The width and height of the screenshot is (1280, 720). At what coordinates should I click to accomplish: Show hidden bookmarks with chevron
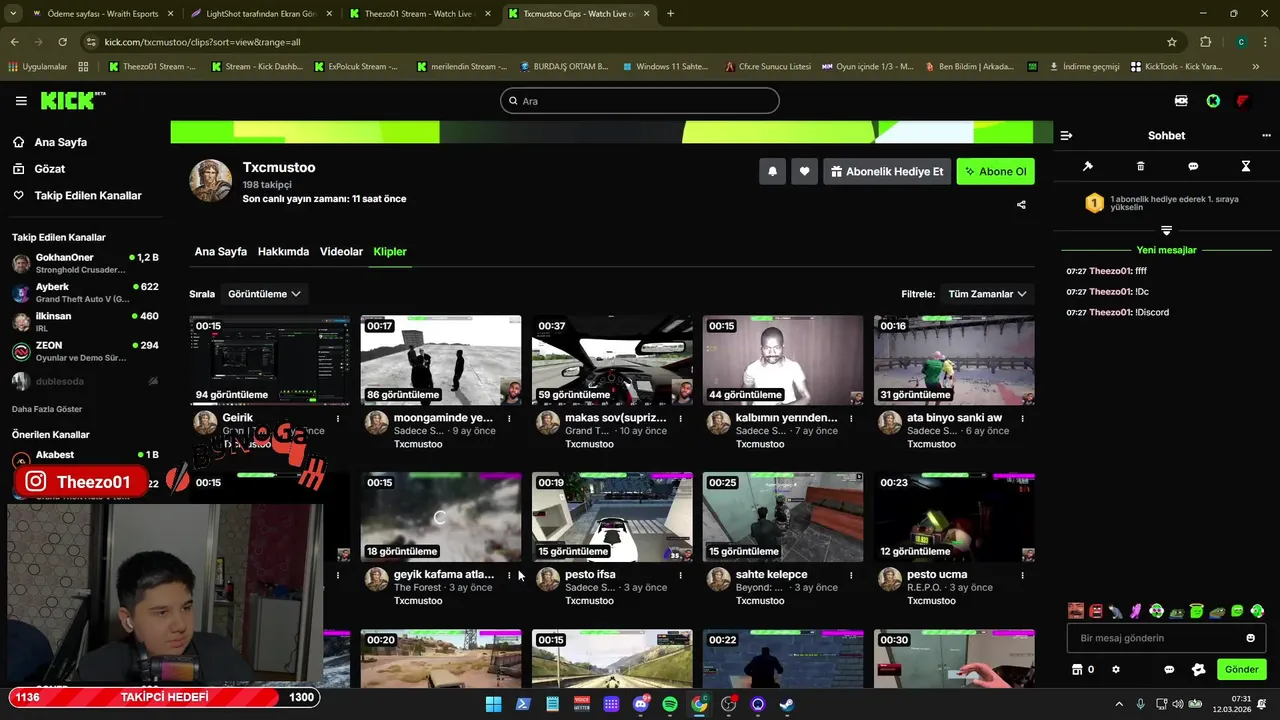[x=1256, y=67]
